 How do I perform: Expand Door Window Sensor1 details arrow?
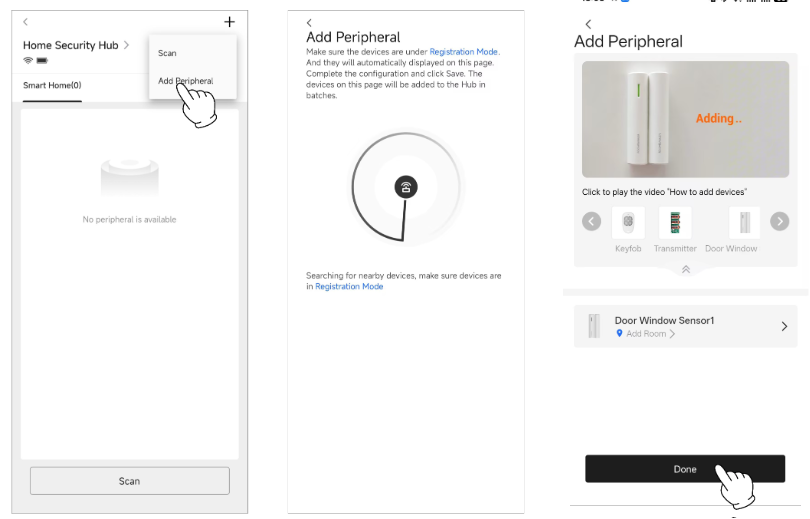pyautogui.click(x=784, y=326)
